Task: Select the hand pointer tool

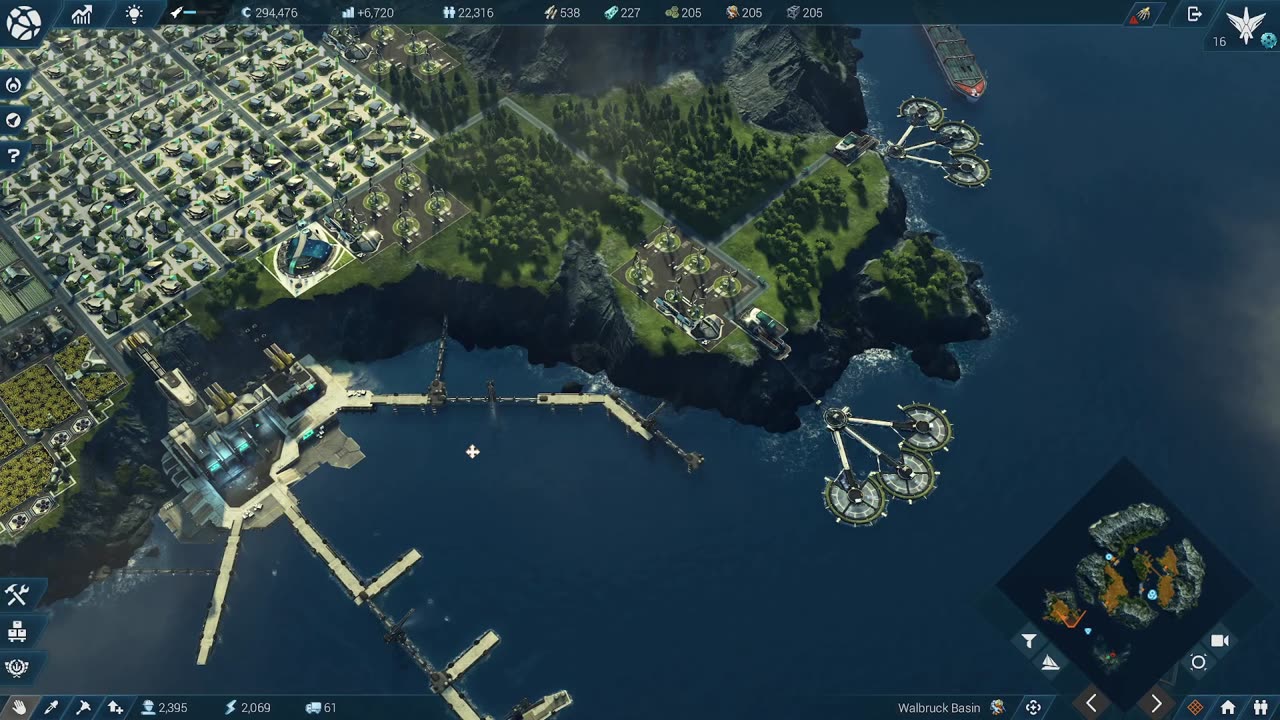Action: pyautogui.click(x=19, y=707)
